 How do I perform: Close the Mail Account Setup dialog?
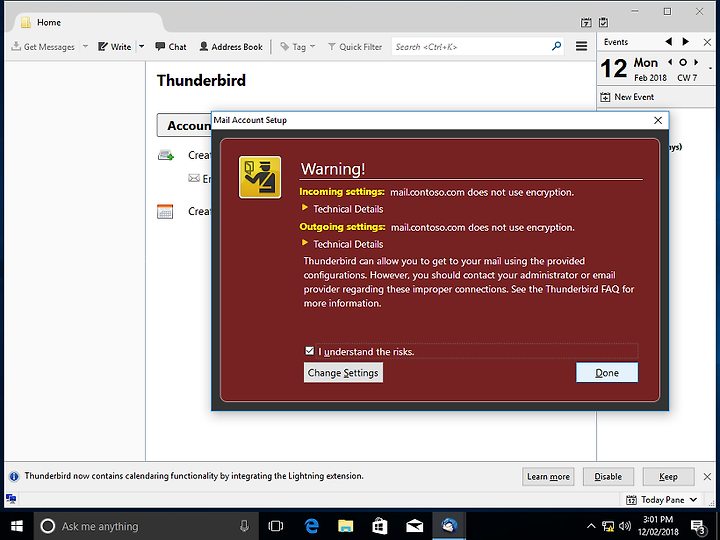pyautogui.click(x=658, y=120)
